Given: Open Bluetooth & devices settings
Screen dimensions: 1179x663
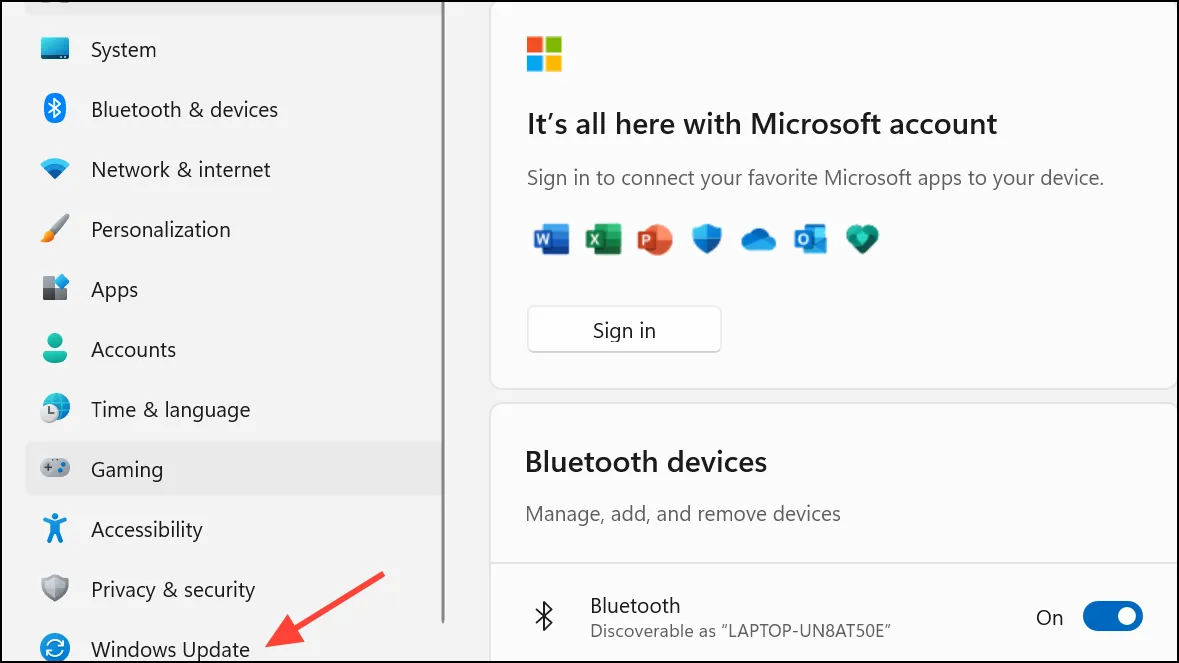Looking at the screenshot, I should [x=233, y=109].
